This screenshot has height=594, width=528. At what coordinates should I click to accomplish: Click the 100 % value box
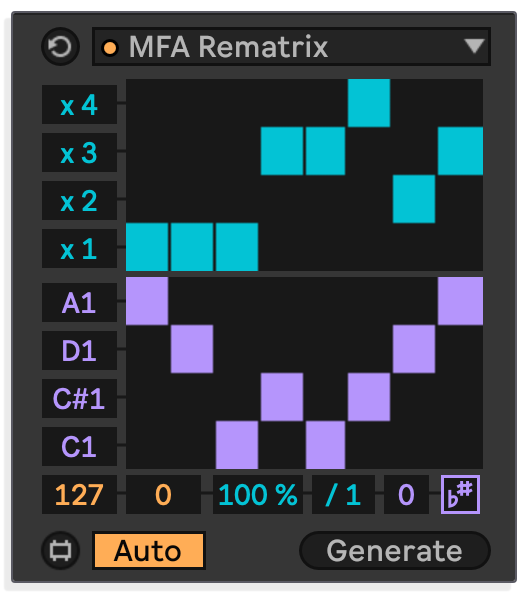258,494
